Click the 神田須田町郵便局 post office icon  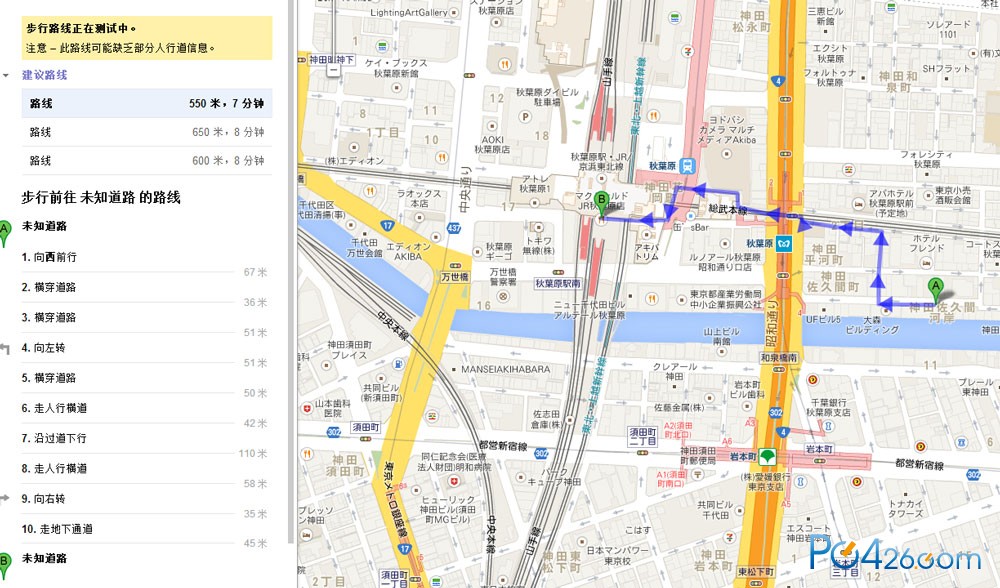pos(698,474)
